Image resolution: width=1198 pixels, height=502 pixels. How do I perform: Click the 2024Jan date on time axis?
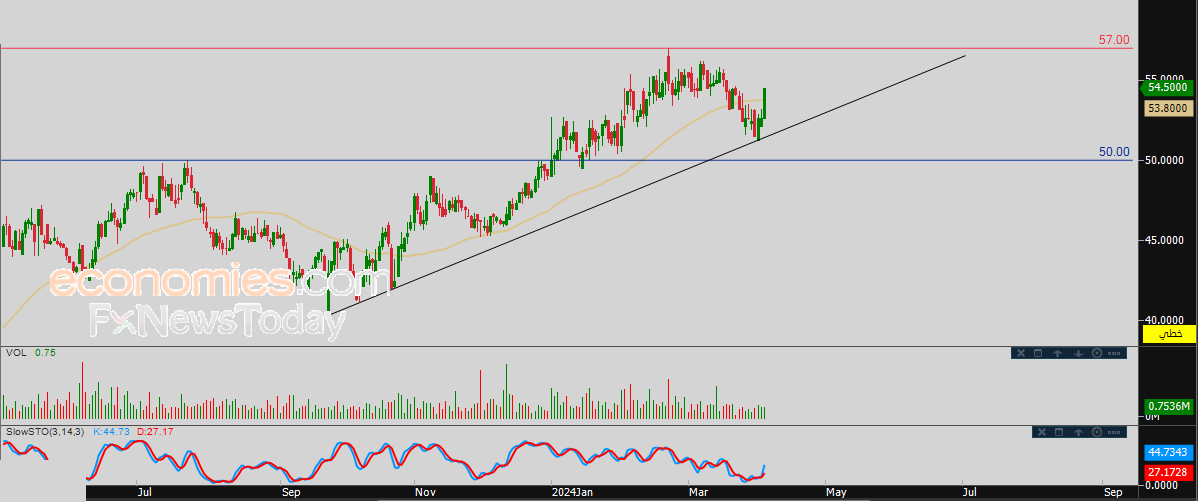pyautogui.click(x=571, y=492)
